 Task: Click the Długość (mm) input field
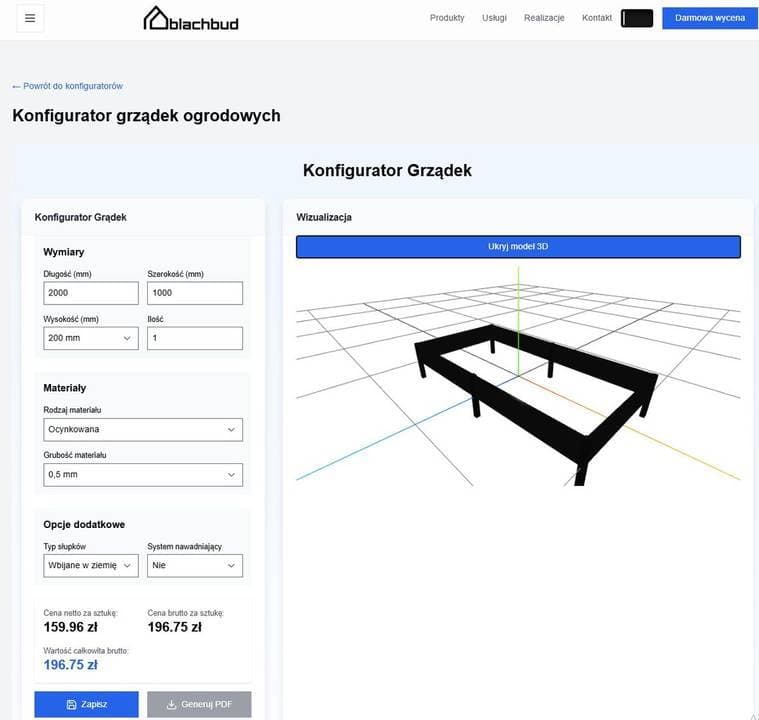coord(91,293)
